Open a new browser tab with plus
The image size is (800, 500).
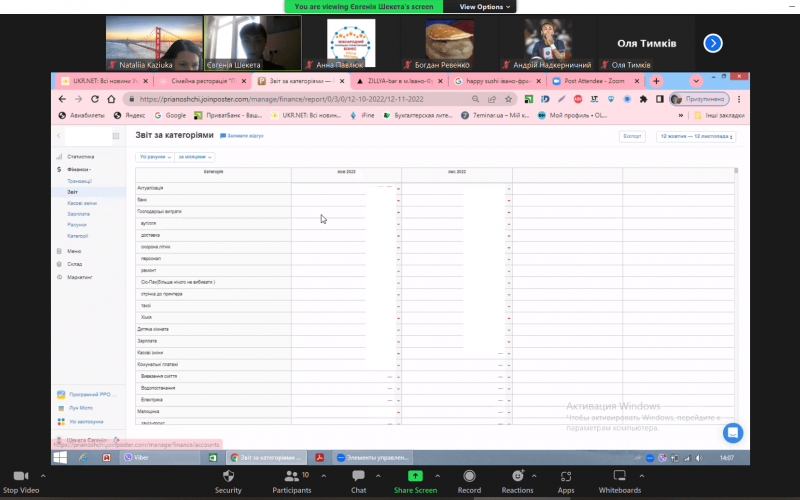[656, 81]
